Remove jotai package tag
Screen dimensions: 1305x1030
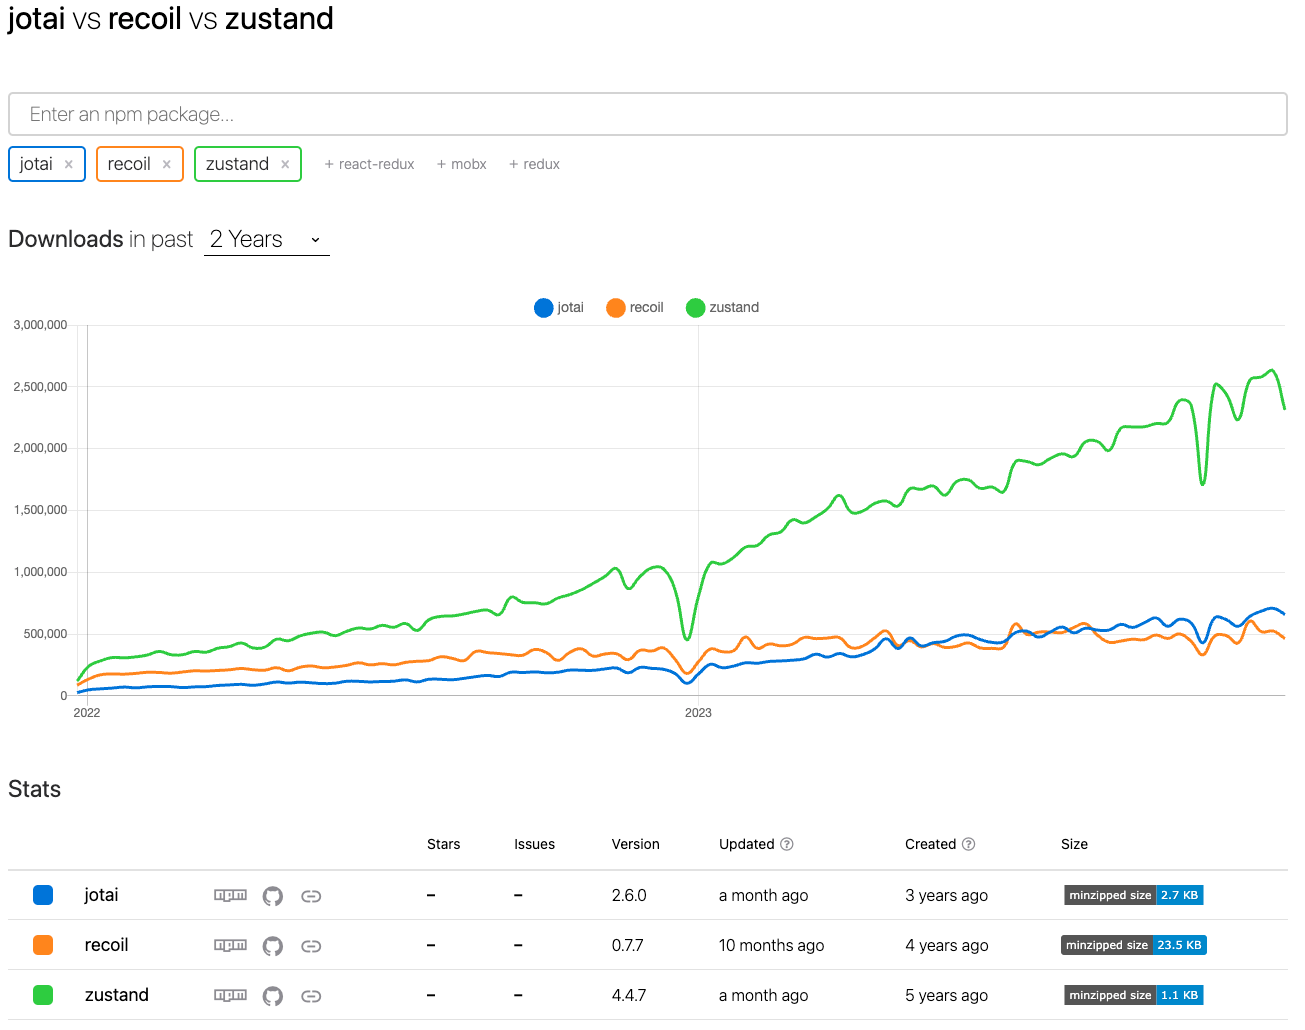(69, 165)
